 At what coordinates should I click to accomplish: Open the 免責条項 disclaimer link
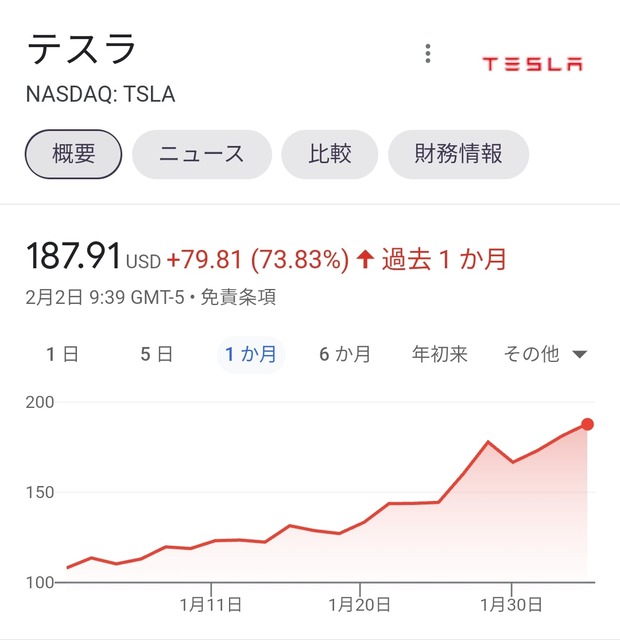point(238,297)
